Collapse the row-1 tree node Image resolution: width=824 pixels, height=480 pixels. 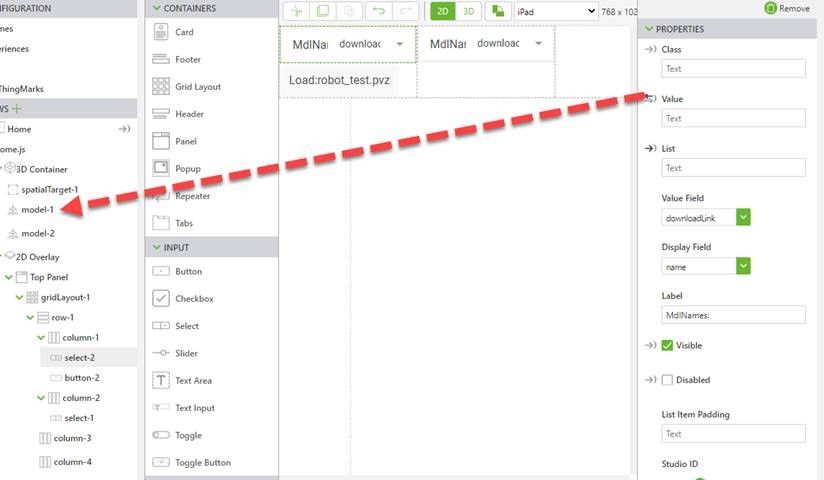[30, 318]
